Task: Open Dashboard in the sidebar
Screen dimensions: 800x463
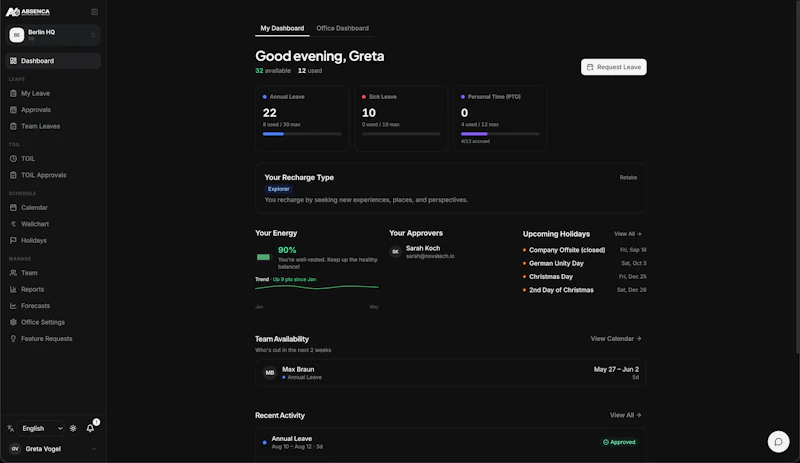Action: pos(53,61)
